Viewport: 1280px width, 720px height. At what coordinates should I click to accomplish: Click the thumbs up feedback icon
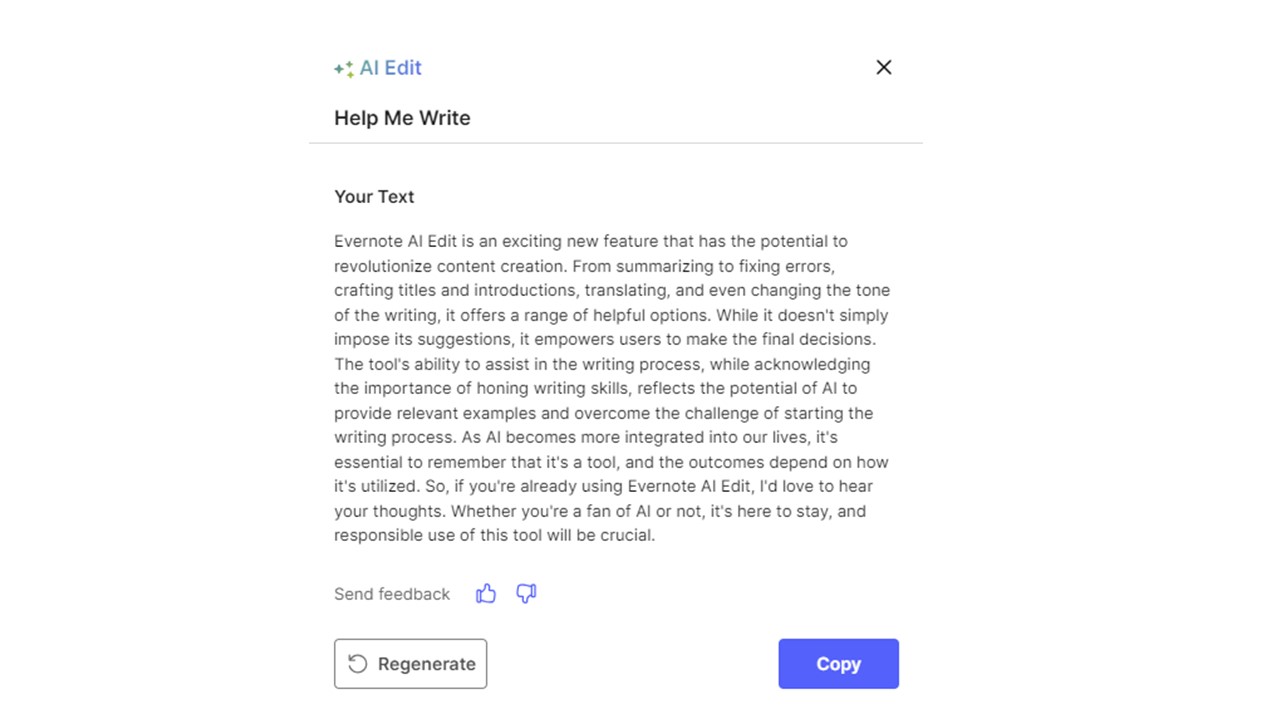pos(486,594)
